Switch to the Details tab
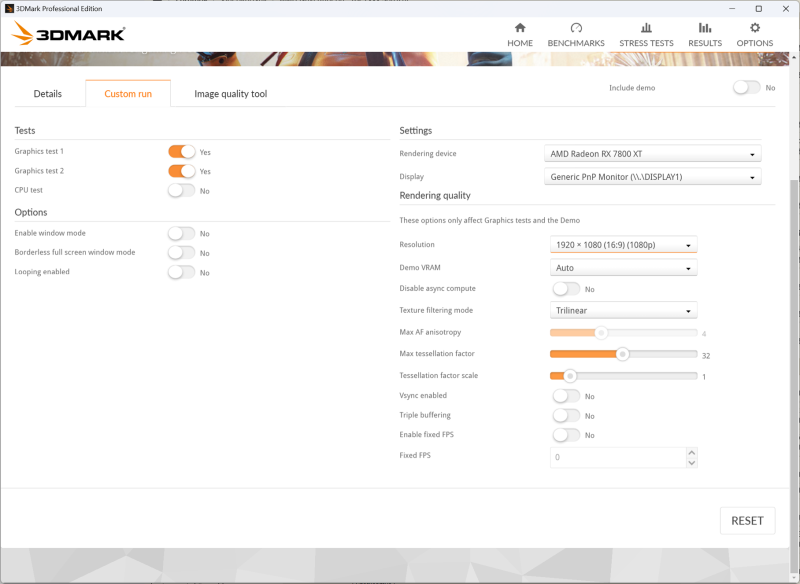Viewport: 800px width, 584px height. point(47,94)
